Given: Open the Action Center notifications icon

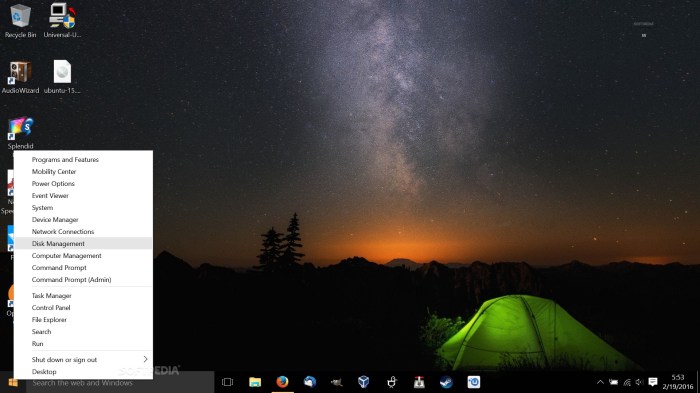Looking at the screenshot, I should point(653,382).
